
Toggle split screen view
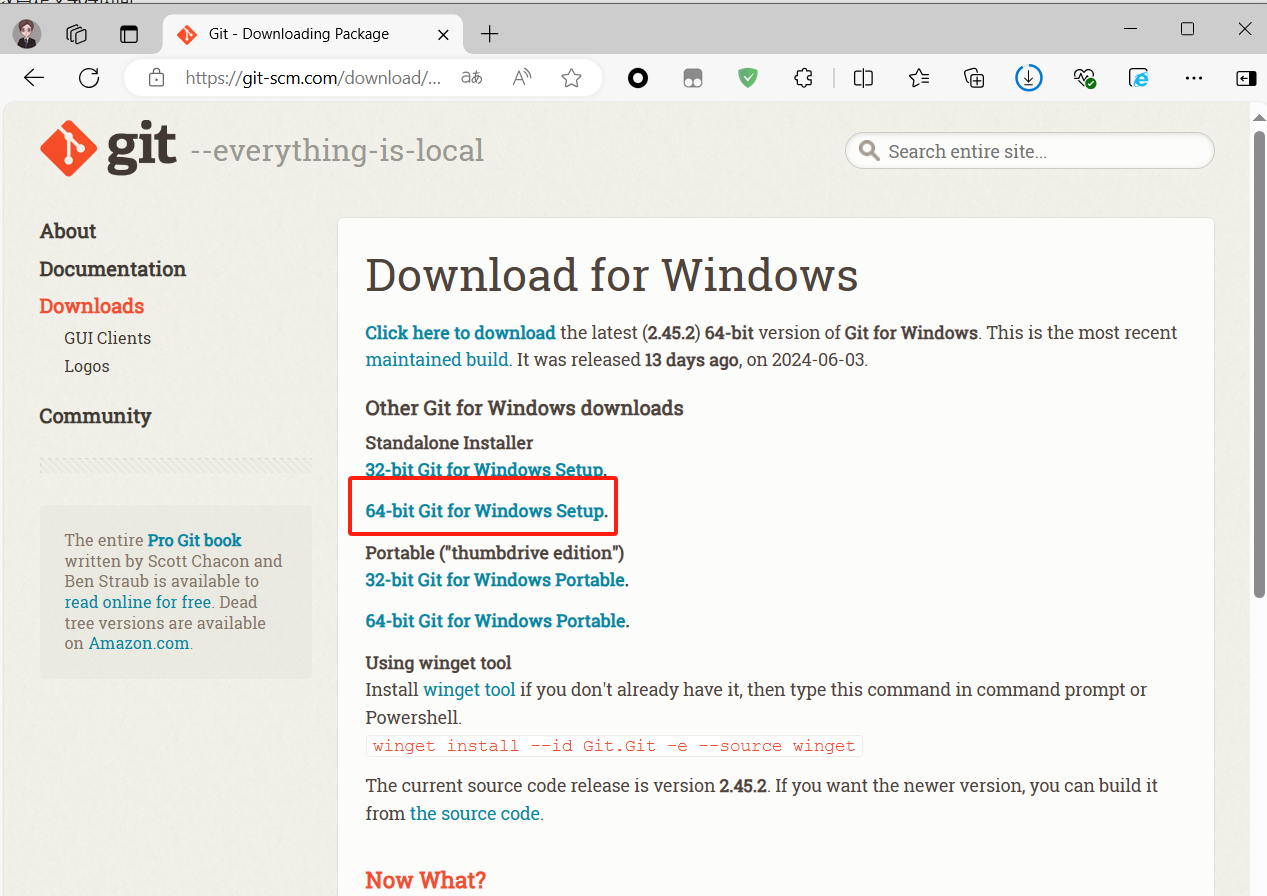pos(864,78)
